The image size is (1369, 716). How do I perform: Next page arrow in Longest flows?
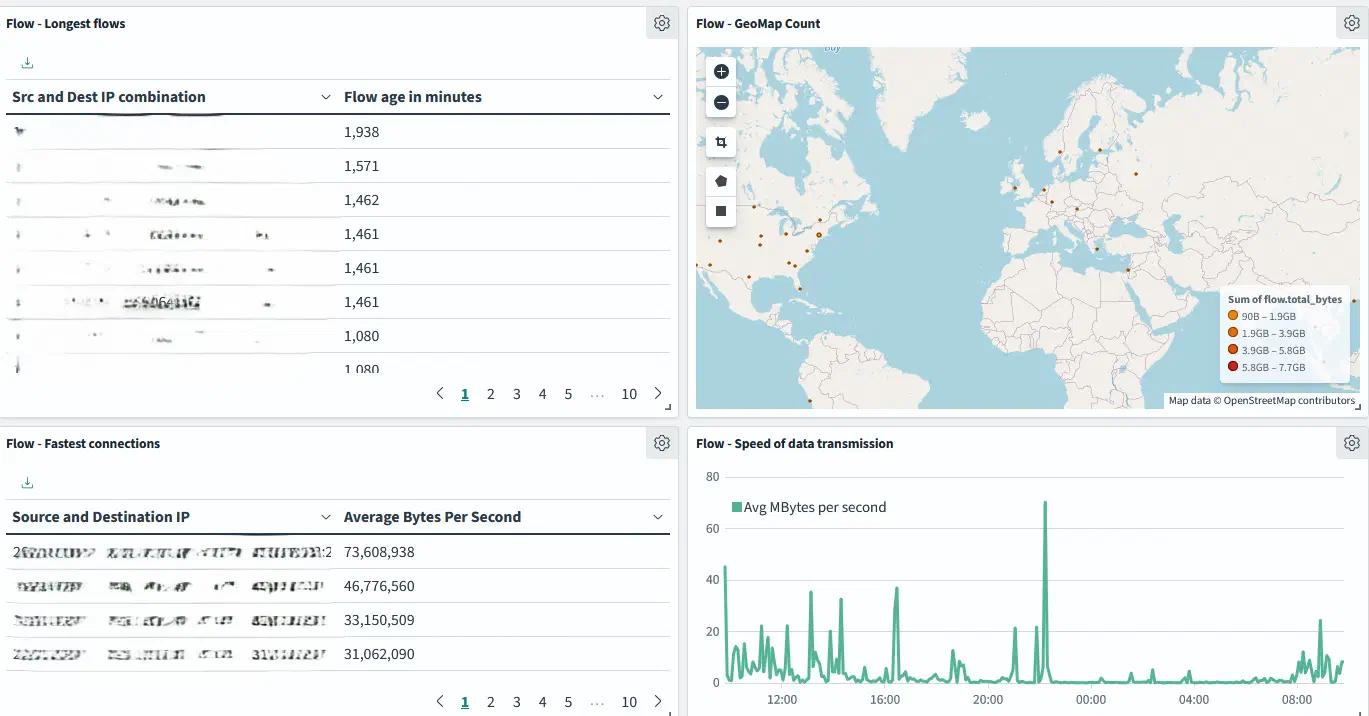657,394
